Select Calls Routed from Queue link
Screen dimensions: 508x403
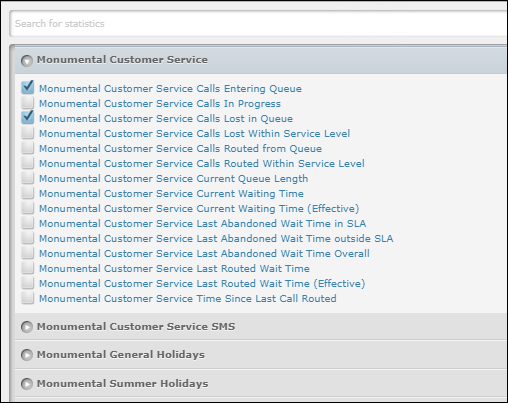[180, 149]
